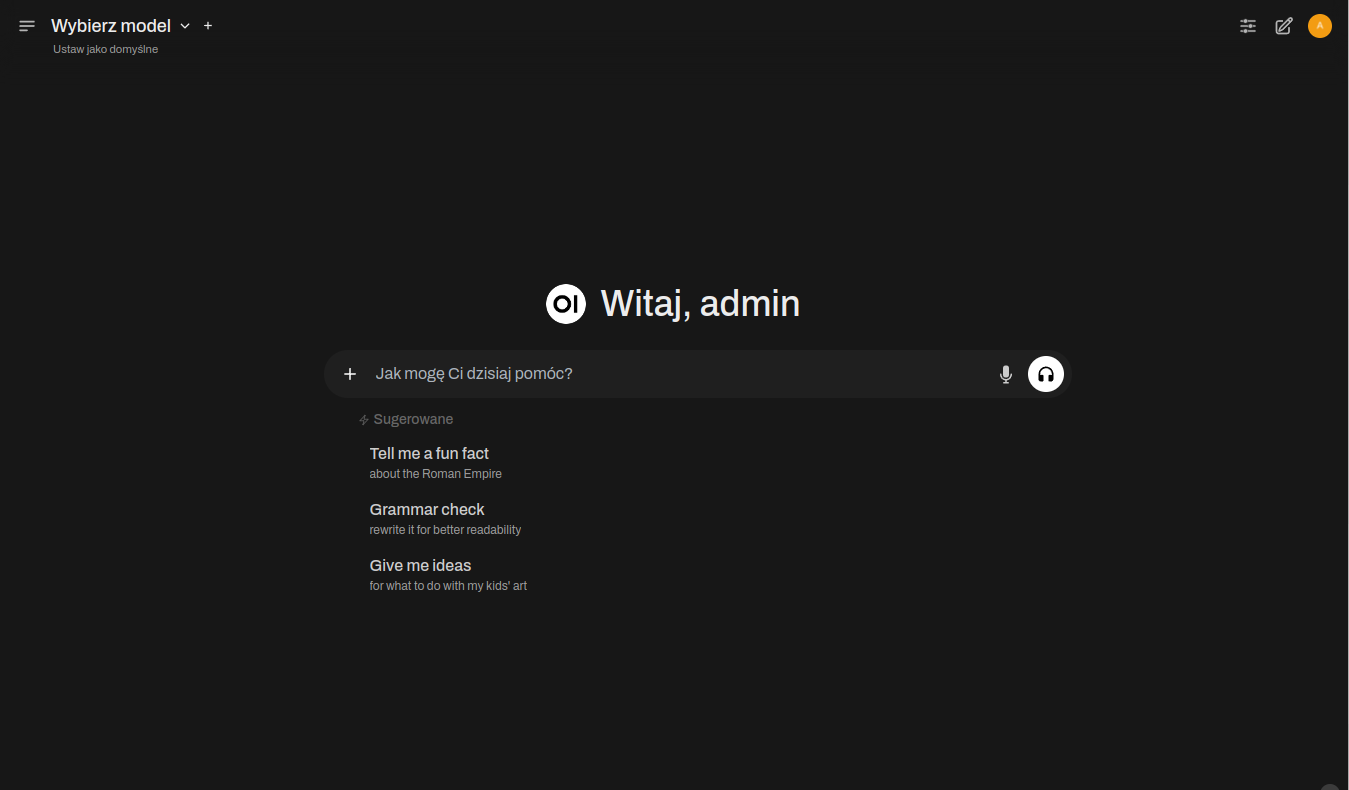The height and width of the screenshot is (790, 1349).
Task: Open the chat controls sliders icon
Action: coord(1248,26)
